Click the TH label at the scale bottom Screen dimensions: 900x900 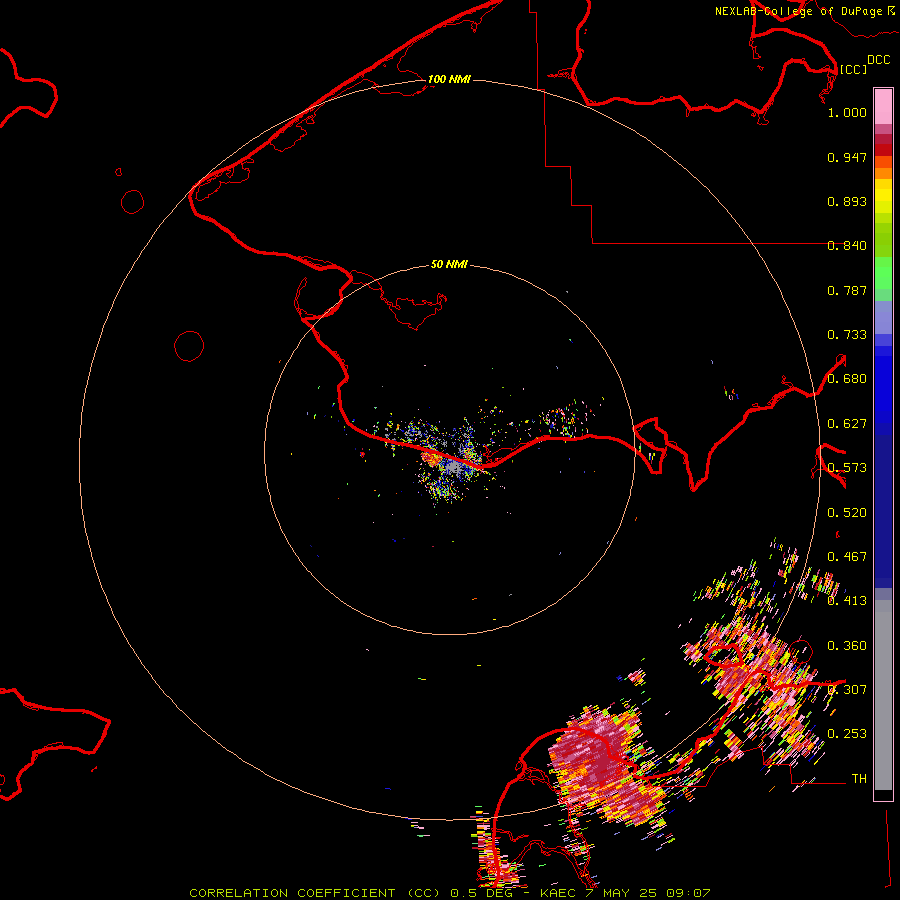(859, 779)
